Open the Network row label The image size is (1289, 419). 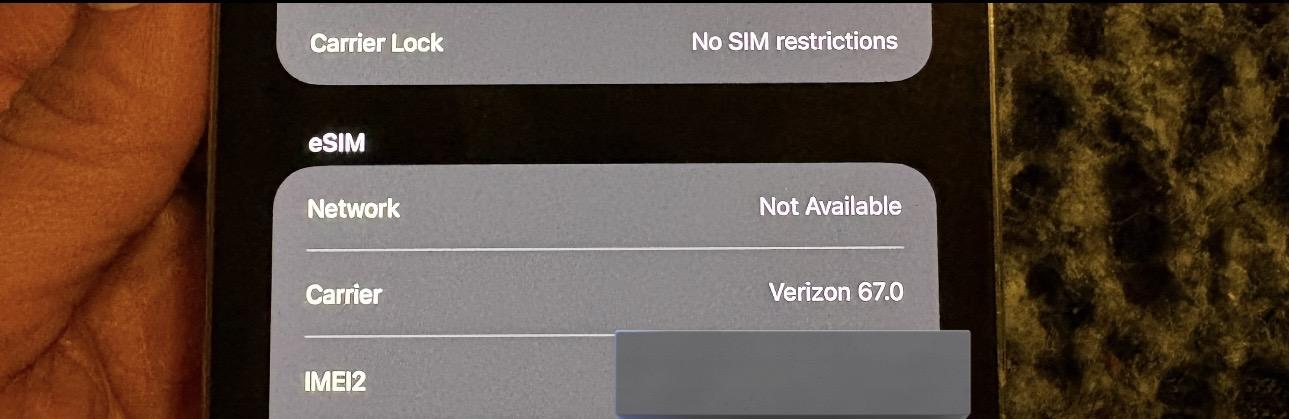tap(353, 209)
